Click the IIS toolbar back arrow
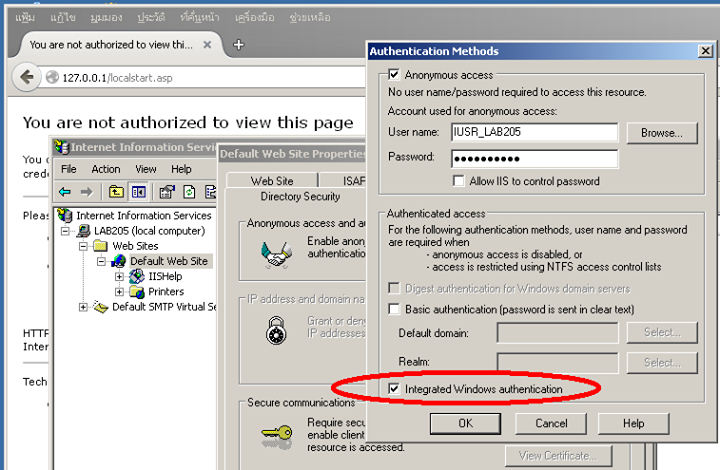 65,191
